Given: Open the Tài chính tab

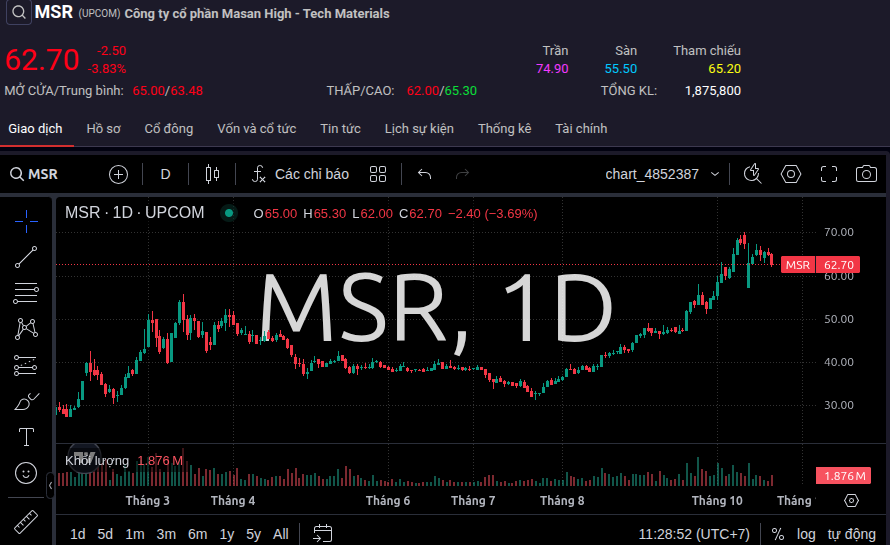Looking at the screenshot, I should (x=581, y=129).
